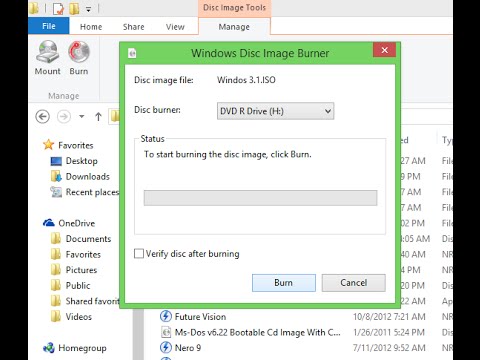Open the Disc burner drive dropdown

275,111
